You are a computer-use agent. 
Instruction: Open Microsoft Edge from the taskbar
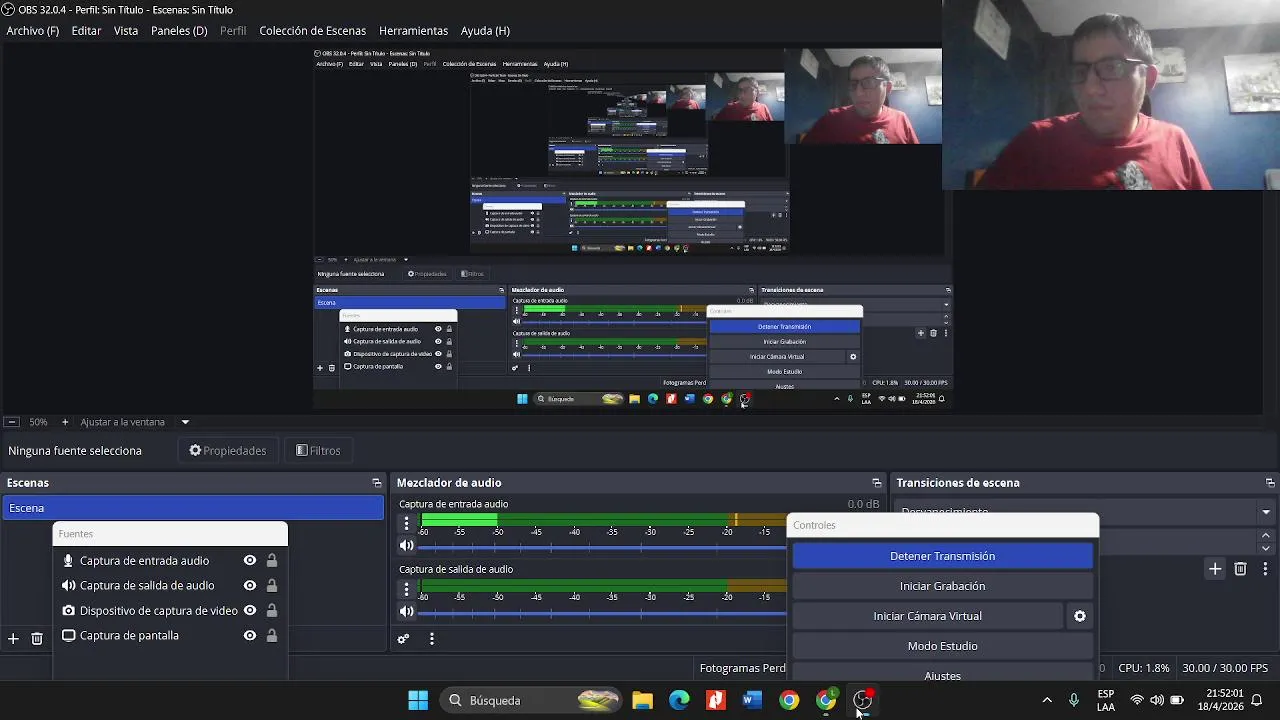679,700
